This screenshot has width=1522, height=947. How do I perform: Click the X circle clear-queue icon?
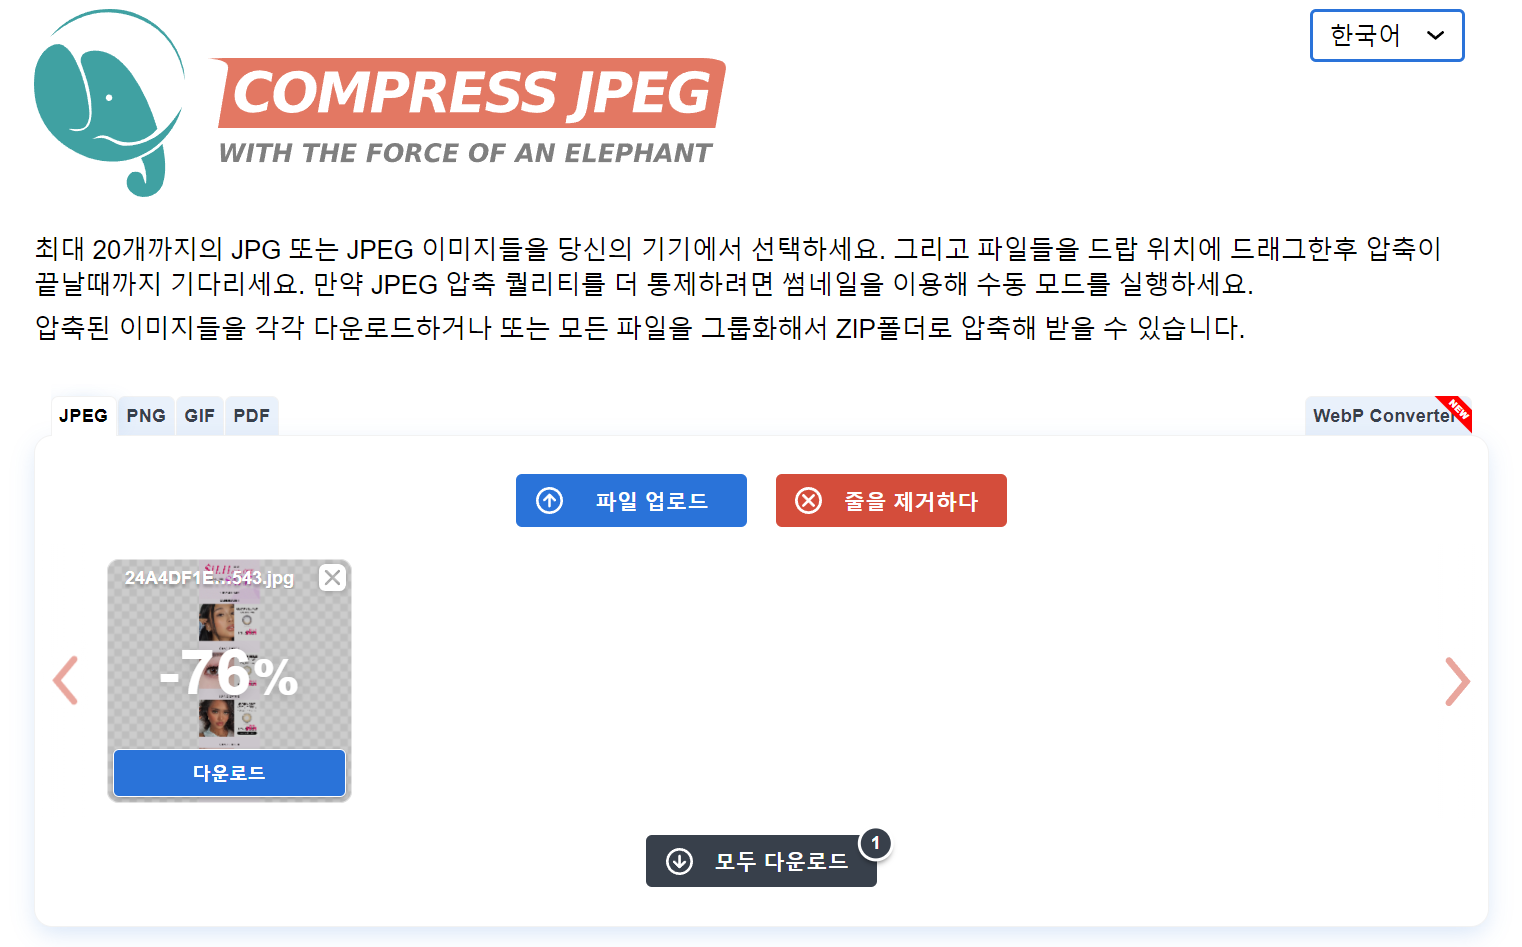(808, 500)
